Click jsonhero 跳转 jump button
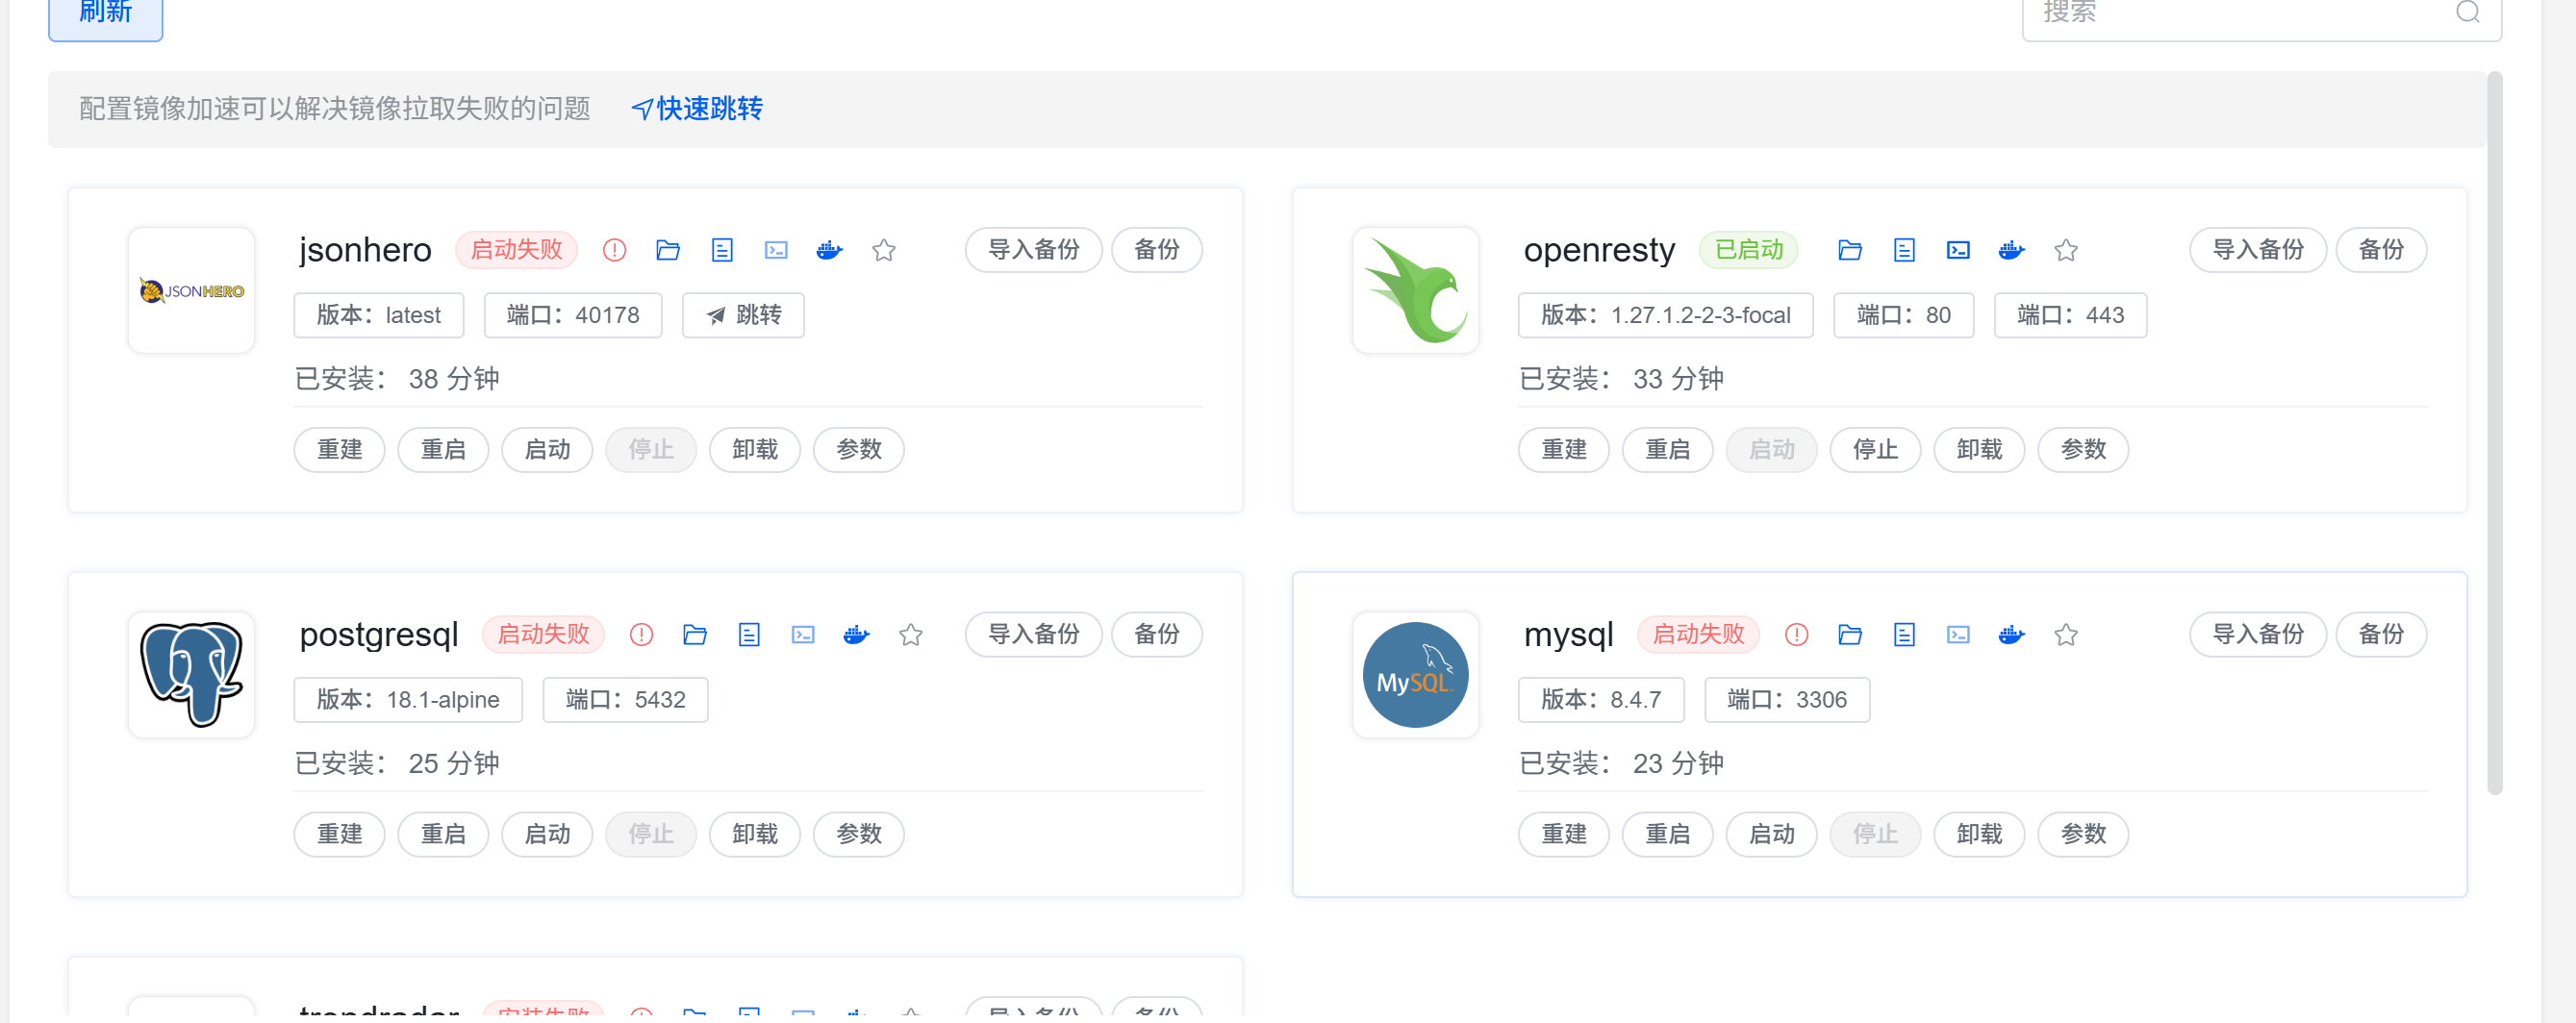Viewport: 2576px width, 1023px height. 743,315
